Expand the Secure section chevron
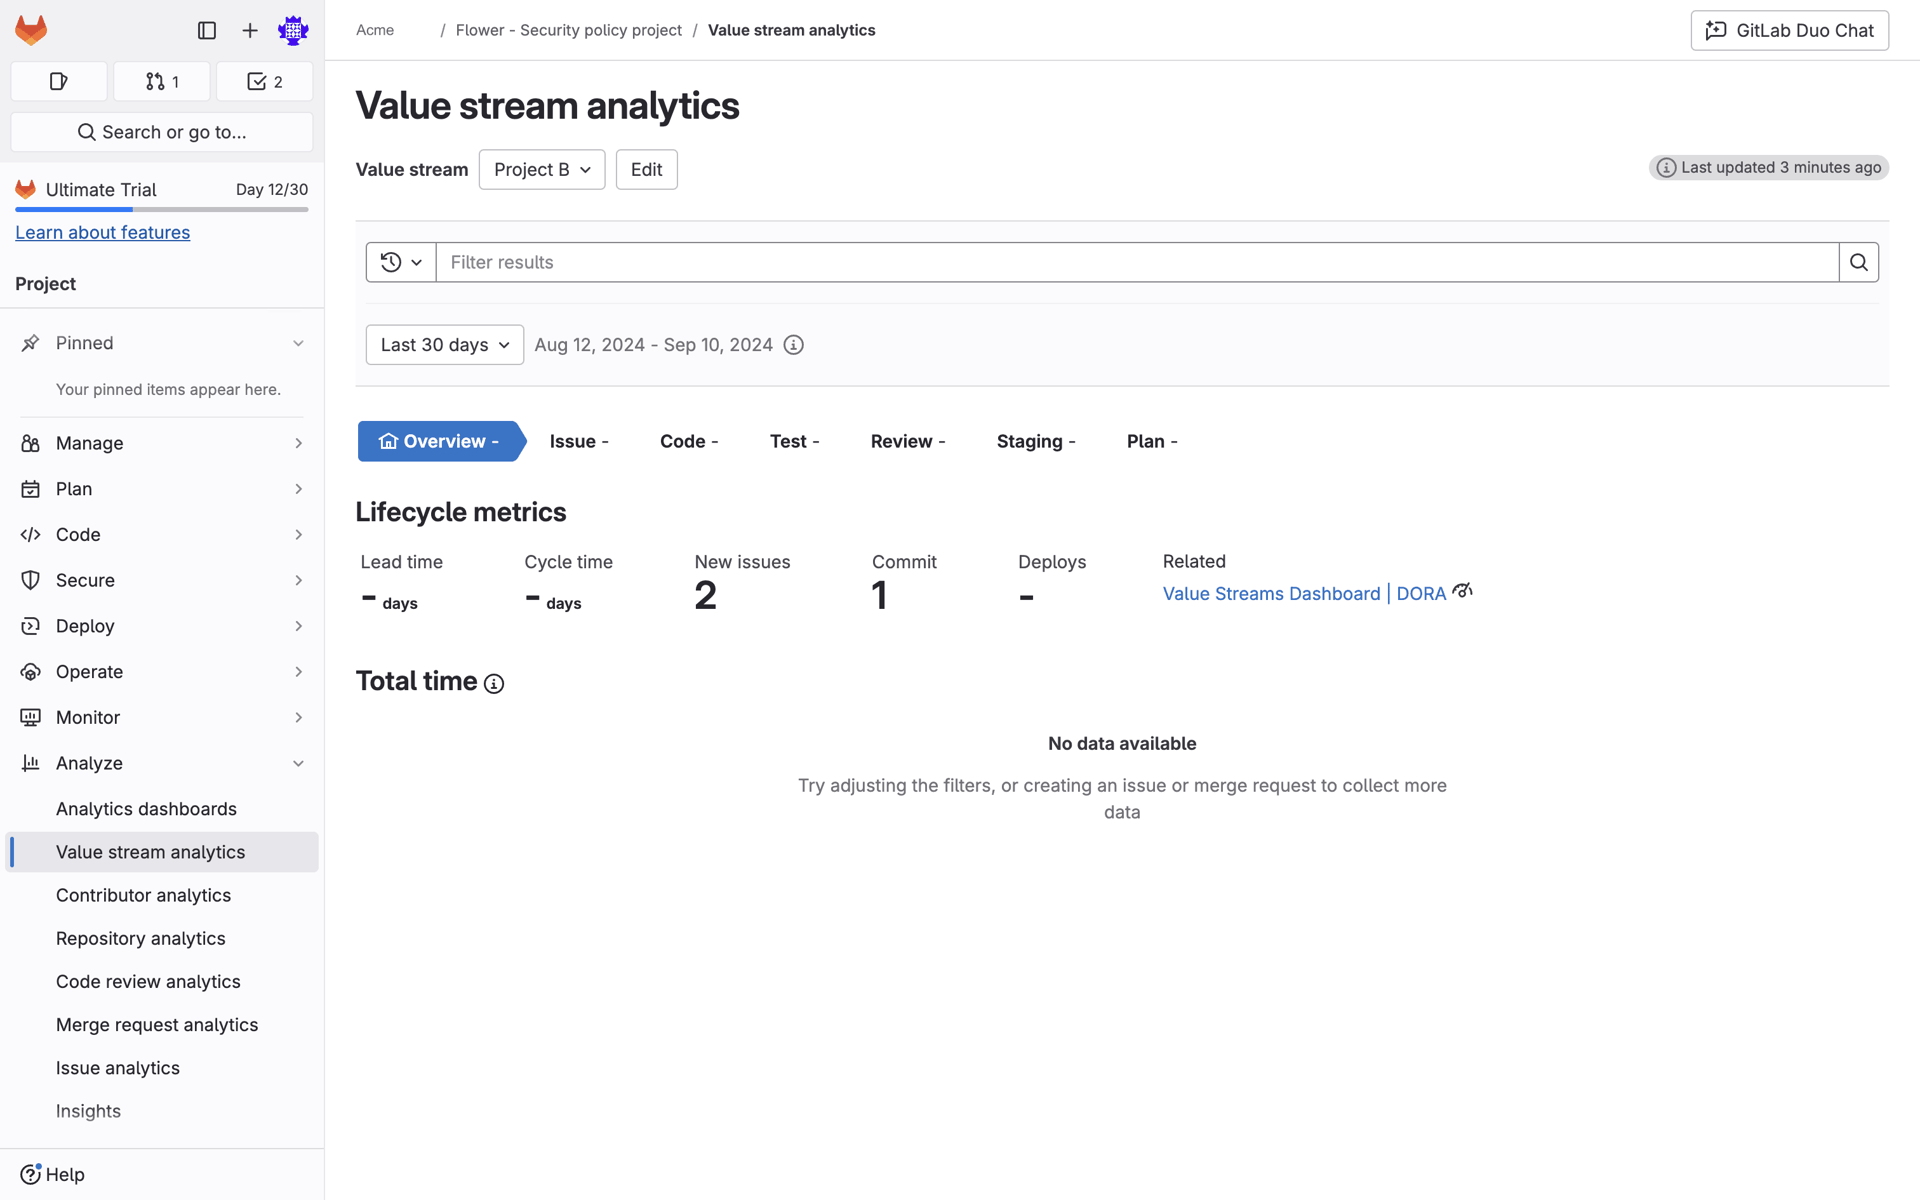This screenshot has height=1200, width=1920. coord(298,580)
